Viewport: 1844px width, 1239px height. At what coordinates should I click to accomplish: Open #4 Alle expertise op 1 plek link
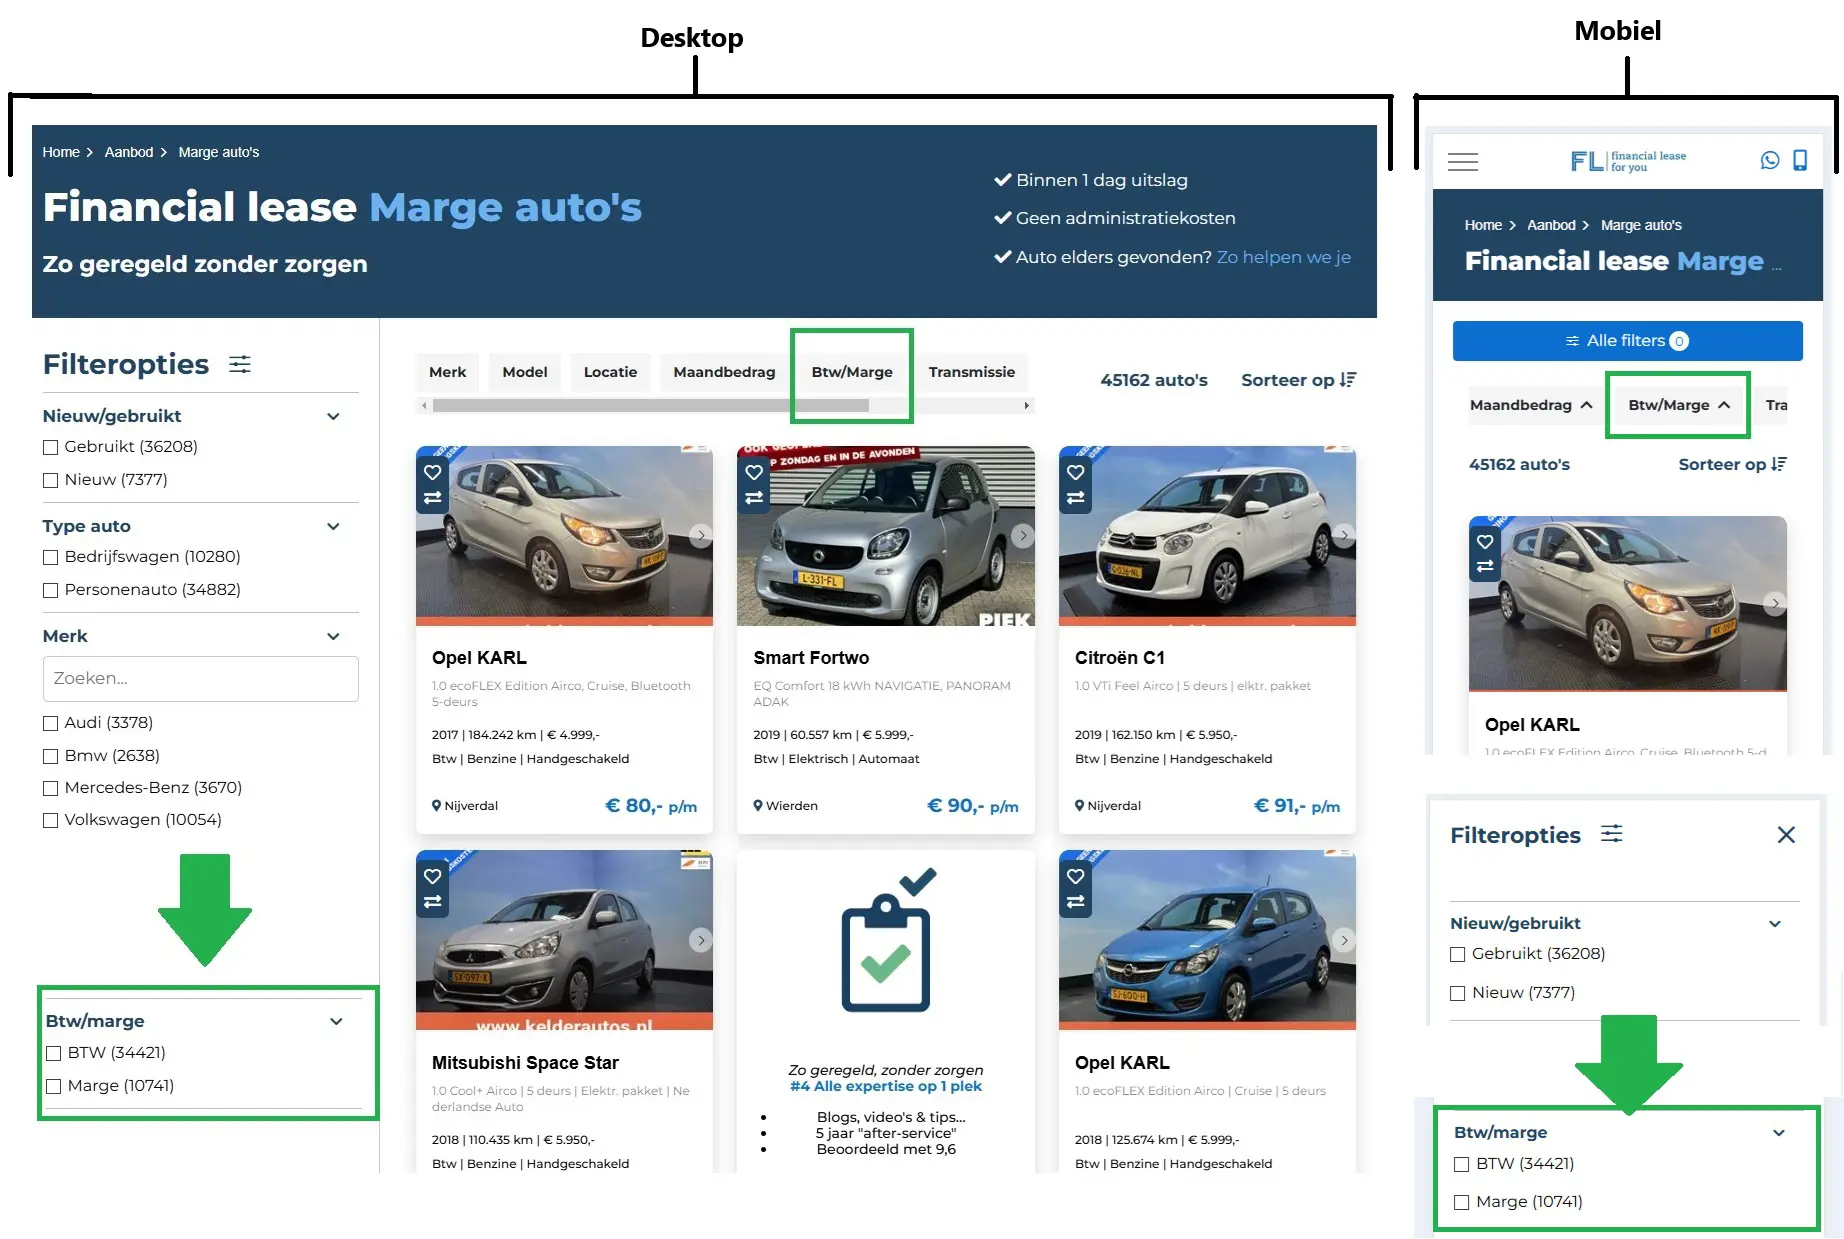click(x=886, y=1086)
